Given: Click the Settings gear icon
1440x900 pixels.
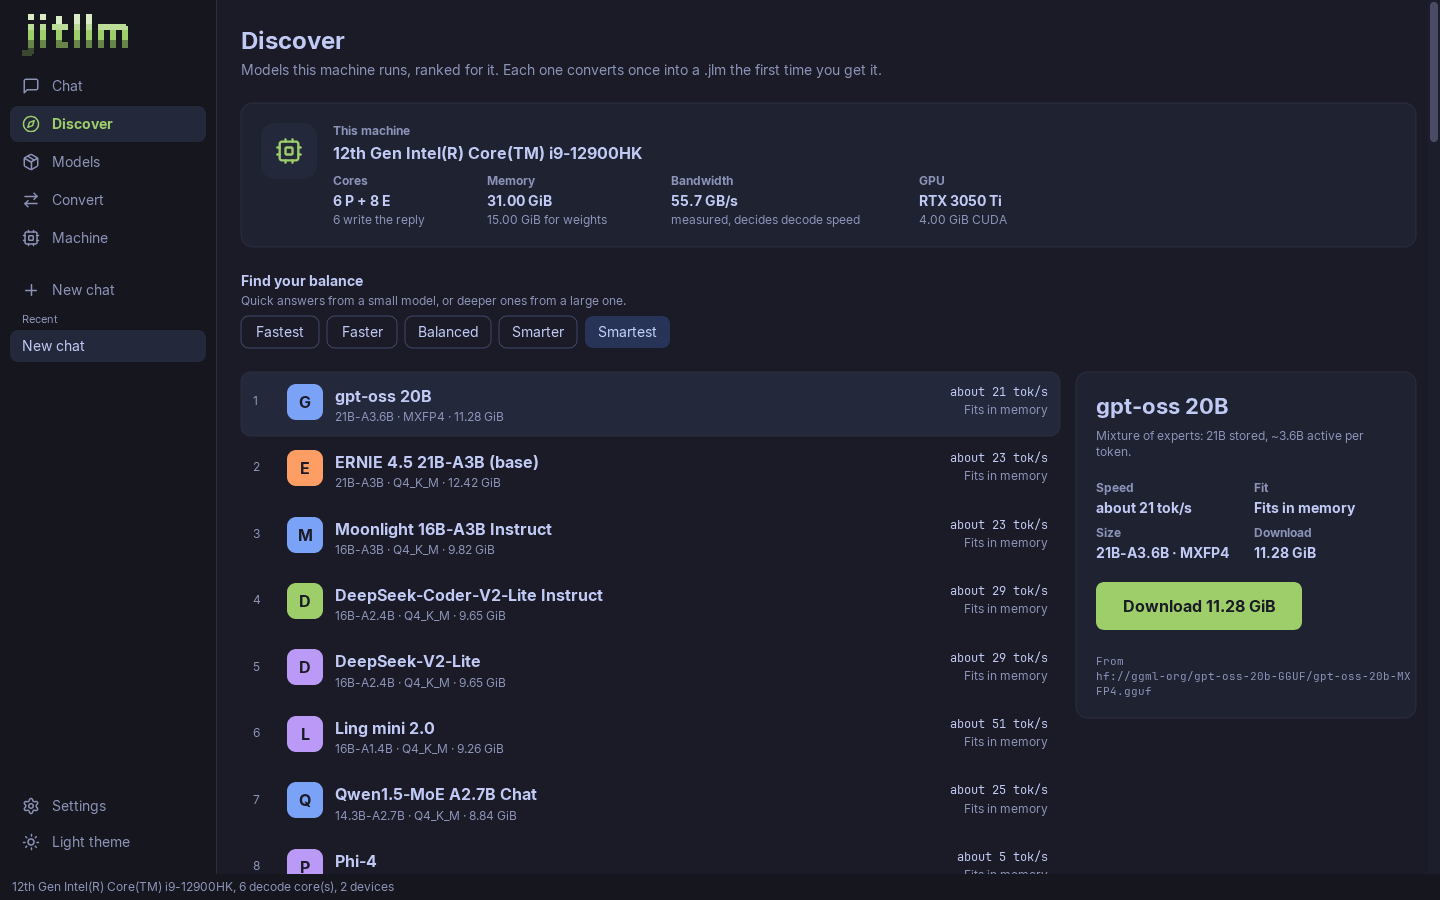Looking at the screenshot, I should click(31, 806).
